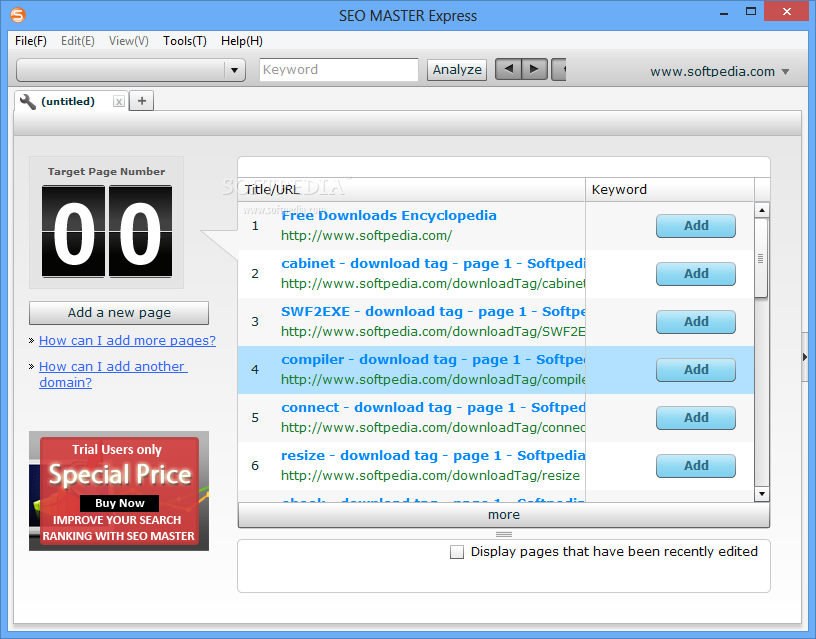The image size is (816, 639).
Task: Expand the right side panel arrow
Action: pos(805,357)
